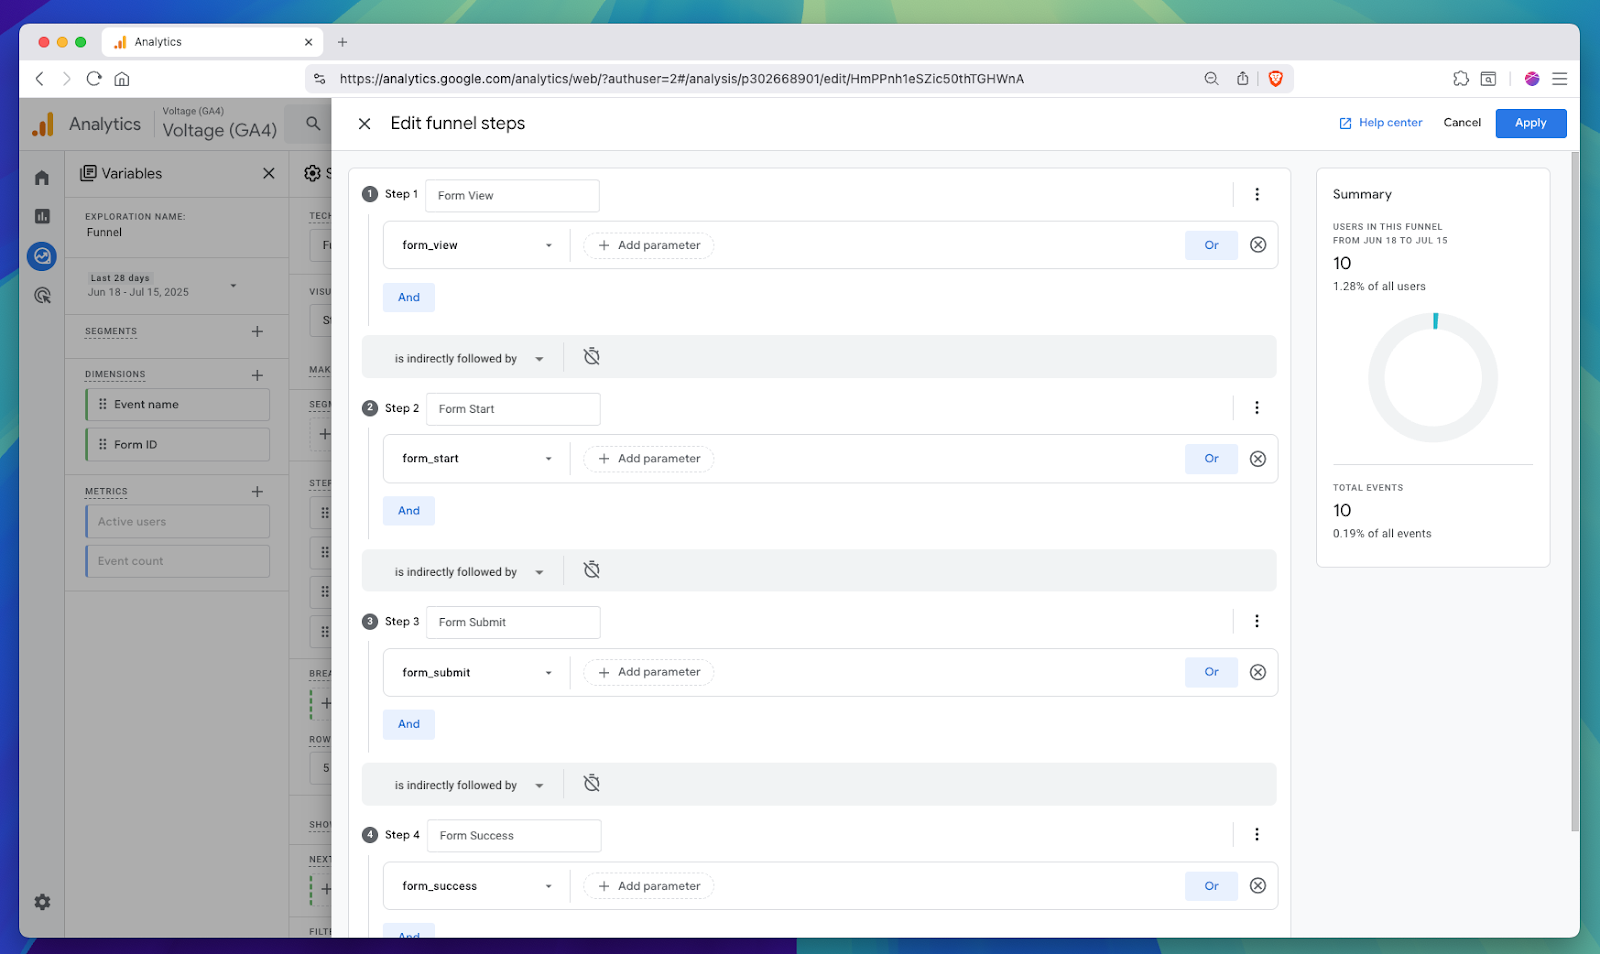Open Advertising in Analytics sidebar
Image resolution: width=1600 pixels, height=954 pixels.
[x=42, y=295]
